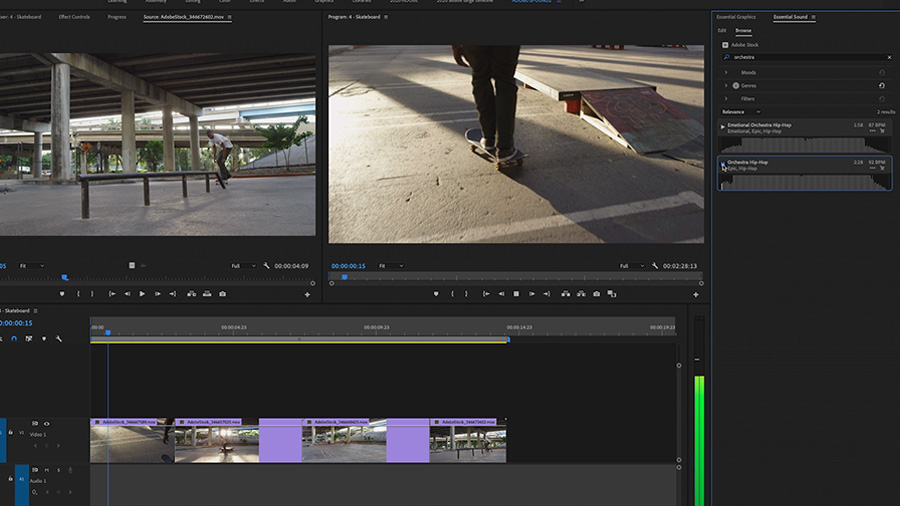Open the Program monitor button editor plus icon
900x506 pixels.
pos(696,294)
